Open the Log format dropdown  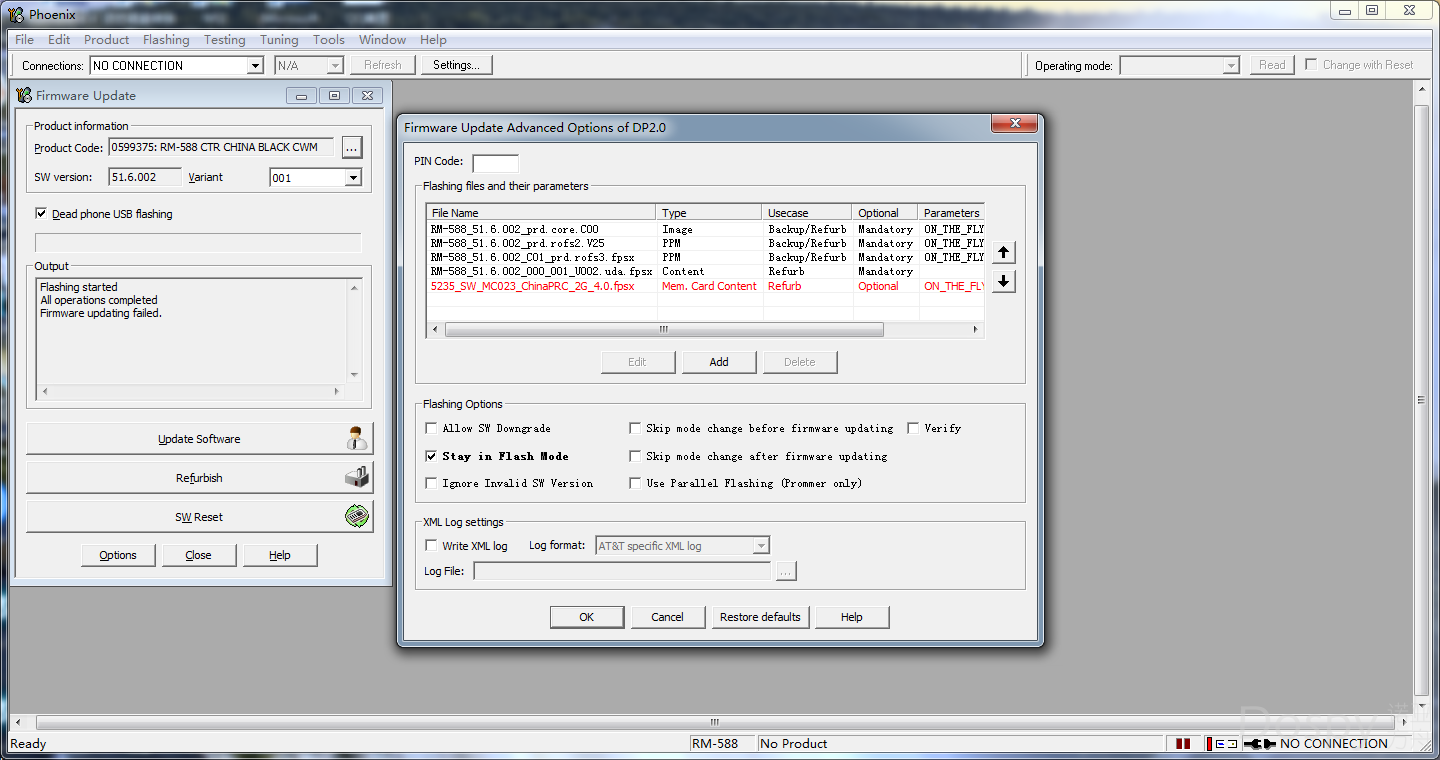click(x=761, y=546)
